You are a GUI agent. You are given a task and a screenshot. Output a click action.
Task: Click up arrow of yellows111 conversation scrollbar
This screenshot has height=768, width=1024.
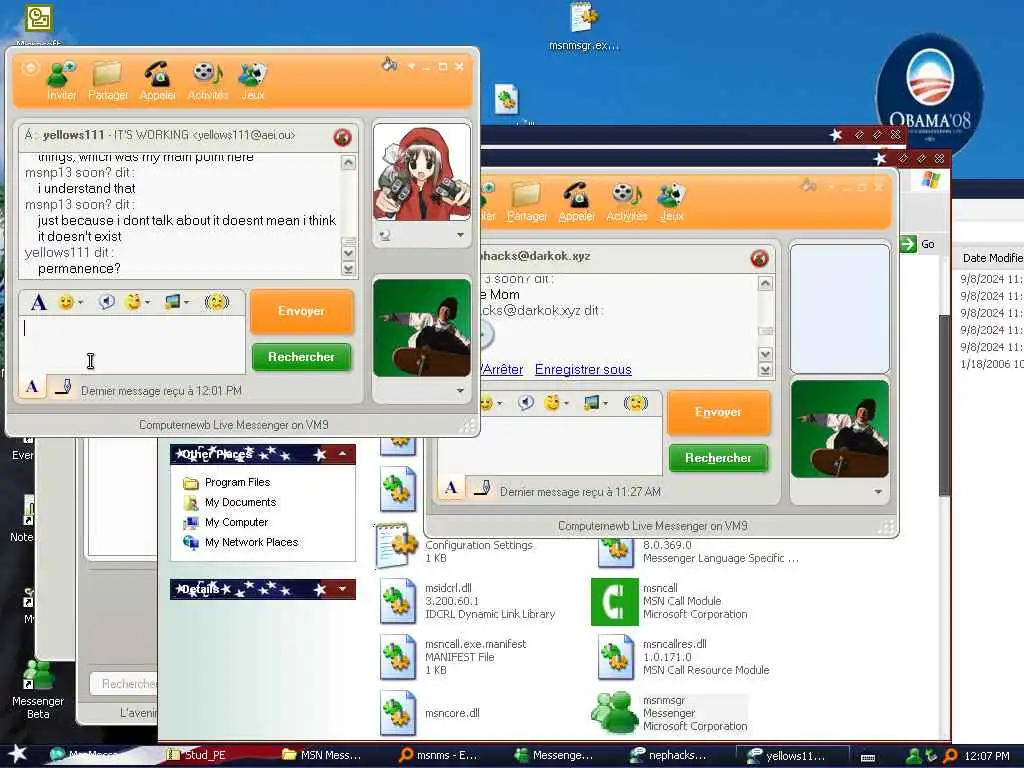click(x=349, y=163)
